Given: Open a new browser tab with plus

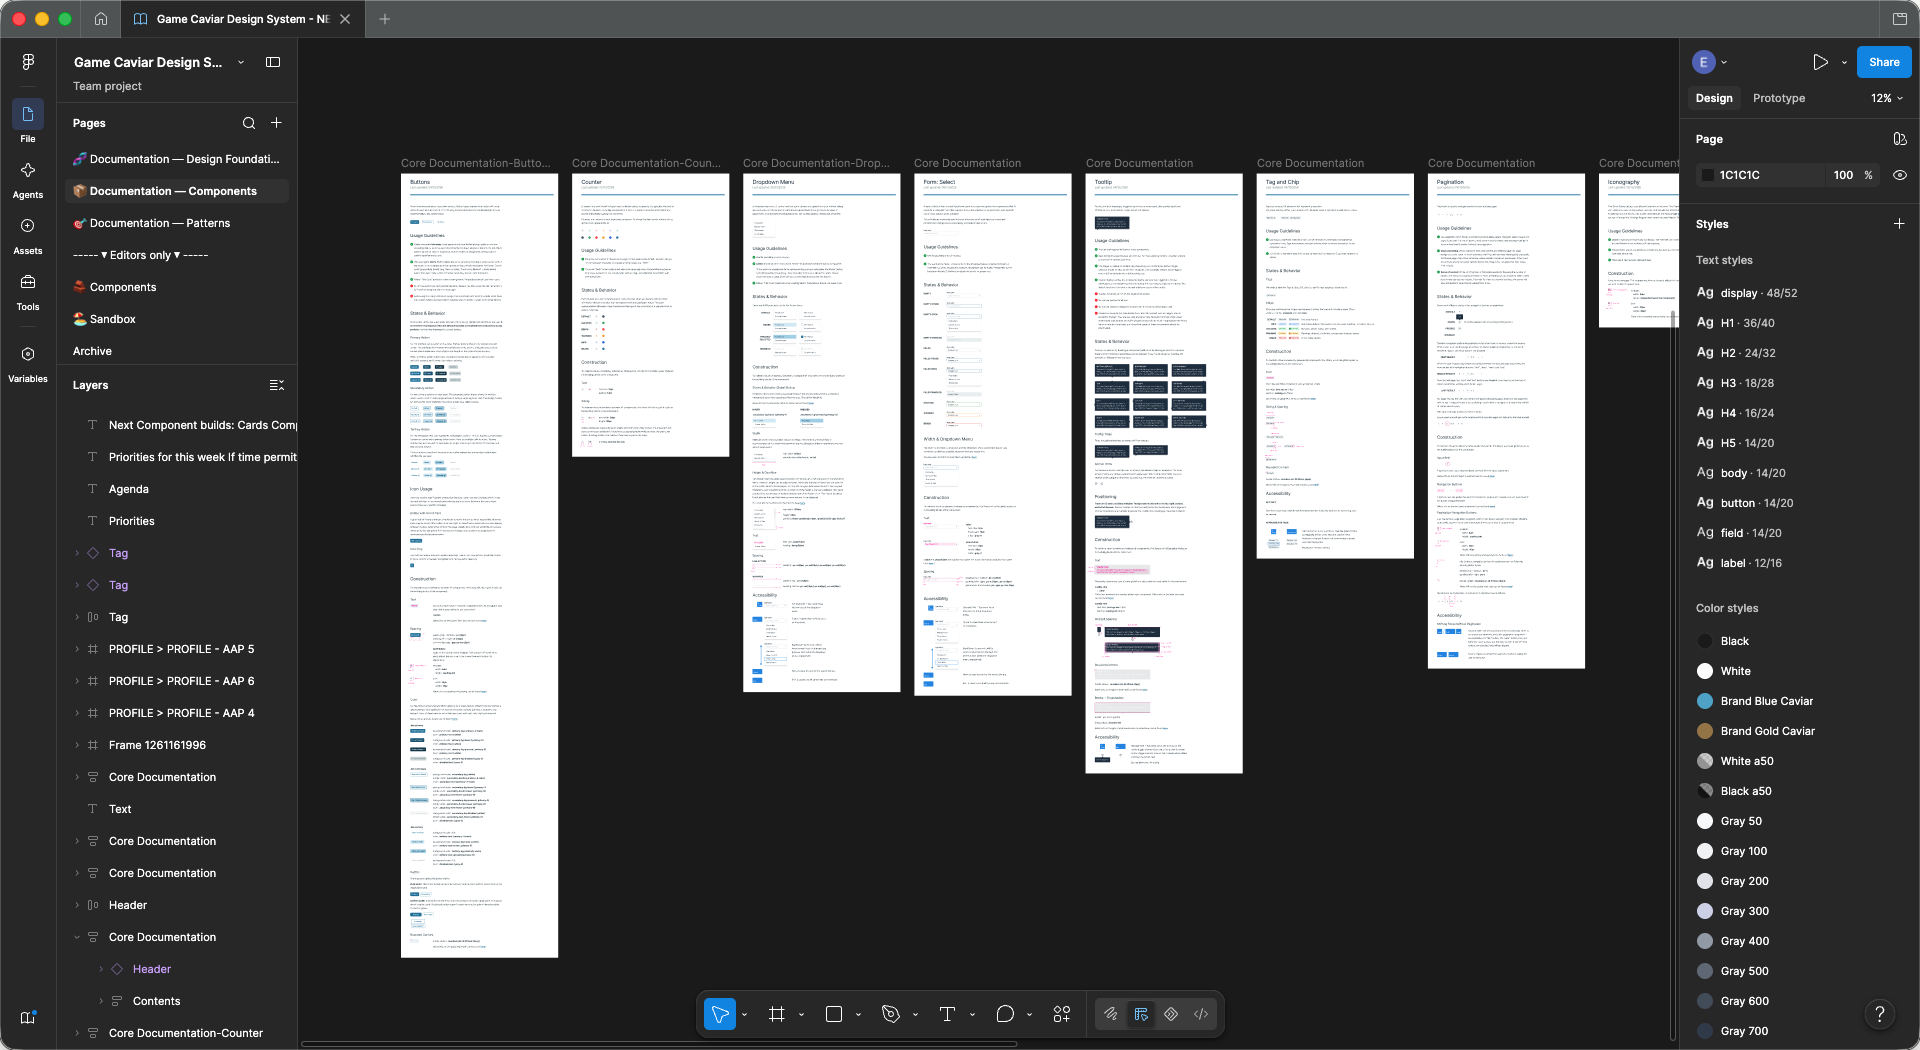Looking at the screenshot, I should 384,19.
